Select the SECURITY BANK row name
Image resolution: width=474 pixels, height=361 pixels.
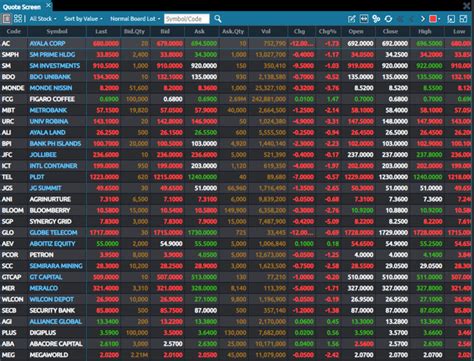click(x=52, y=310)
